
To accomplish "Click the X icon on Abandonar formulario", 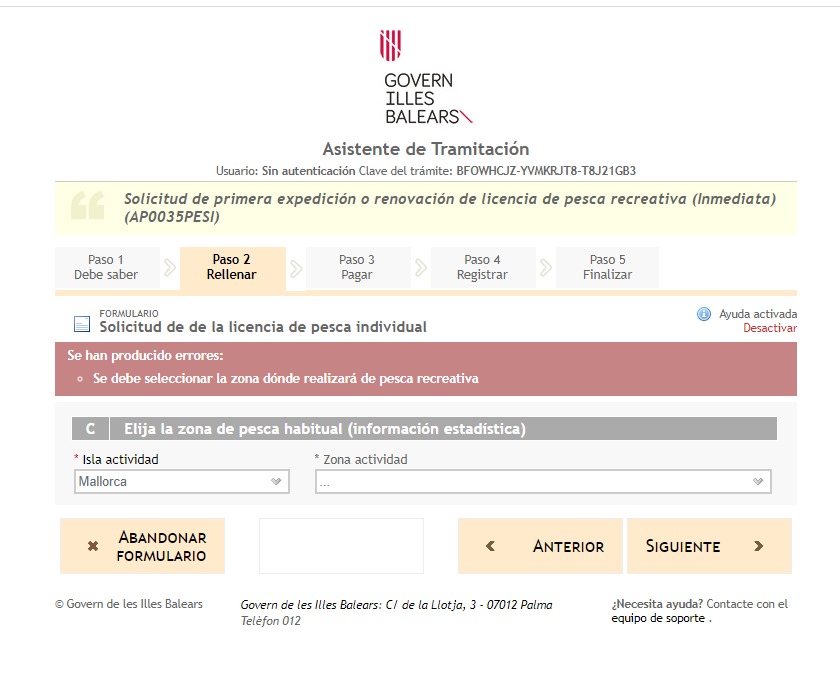I will coord(93,546).
